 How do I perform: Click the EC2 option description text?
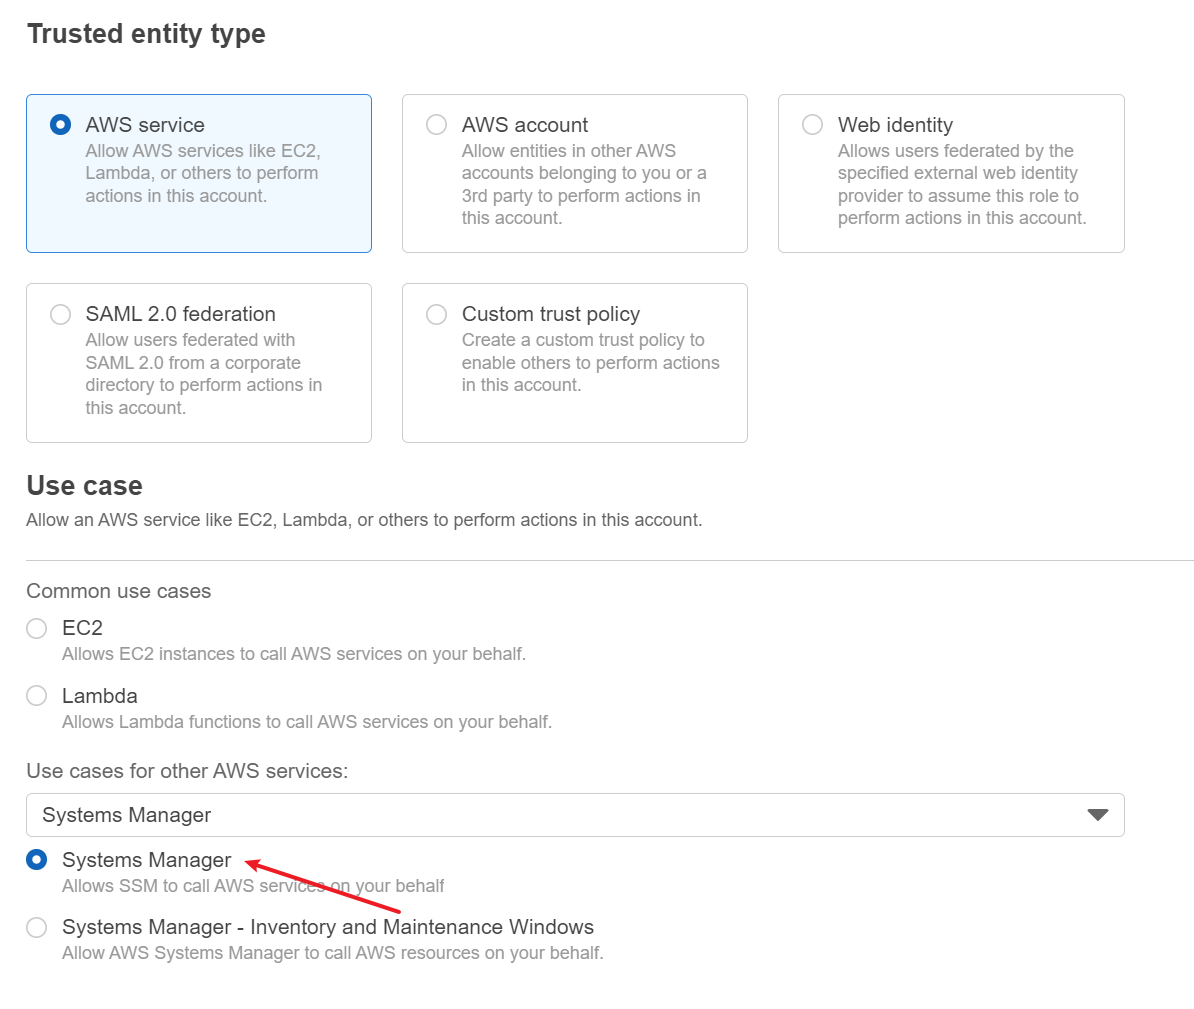(293, 654)
